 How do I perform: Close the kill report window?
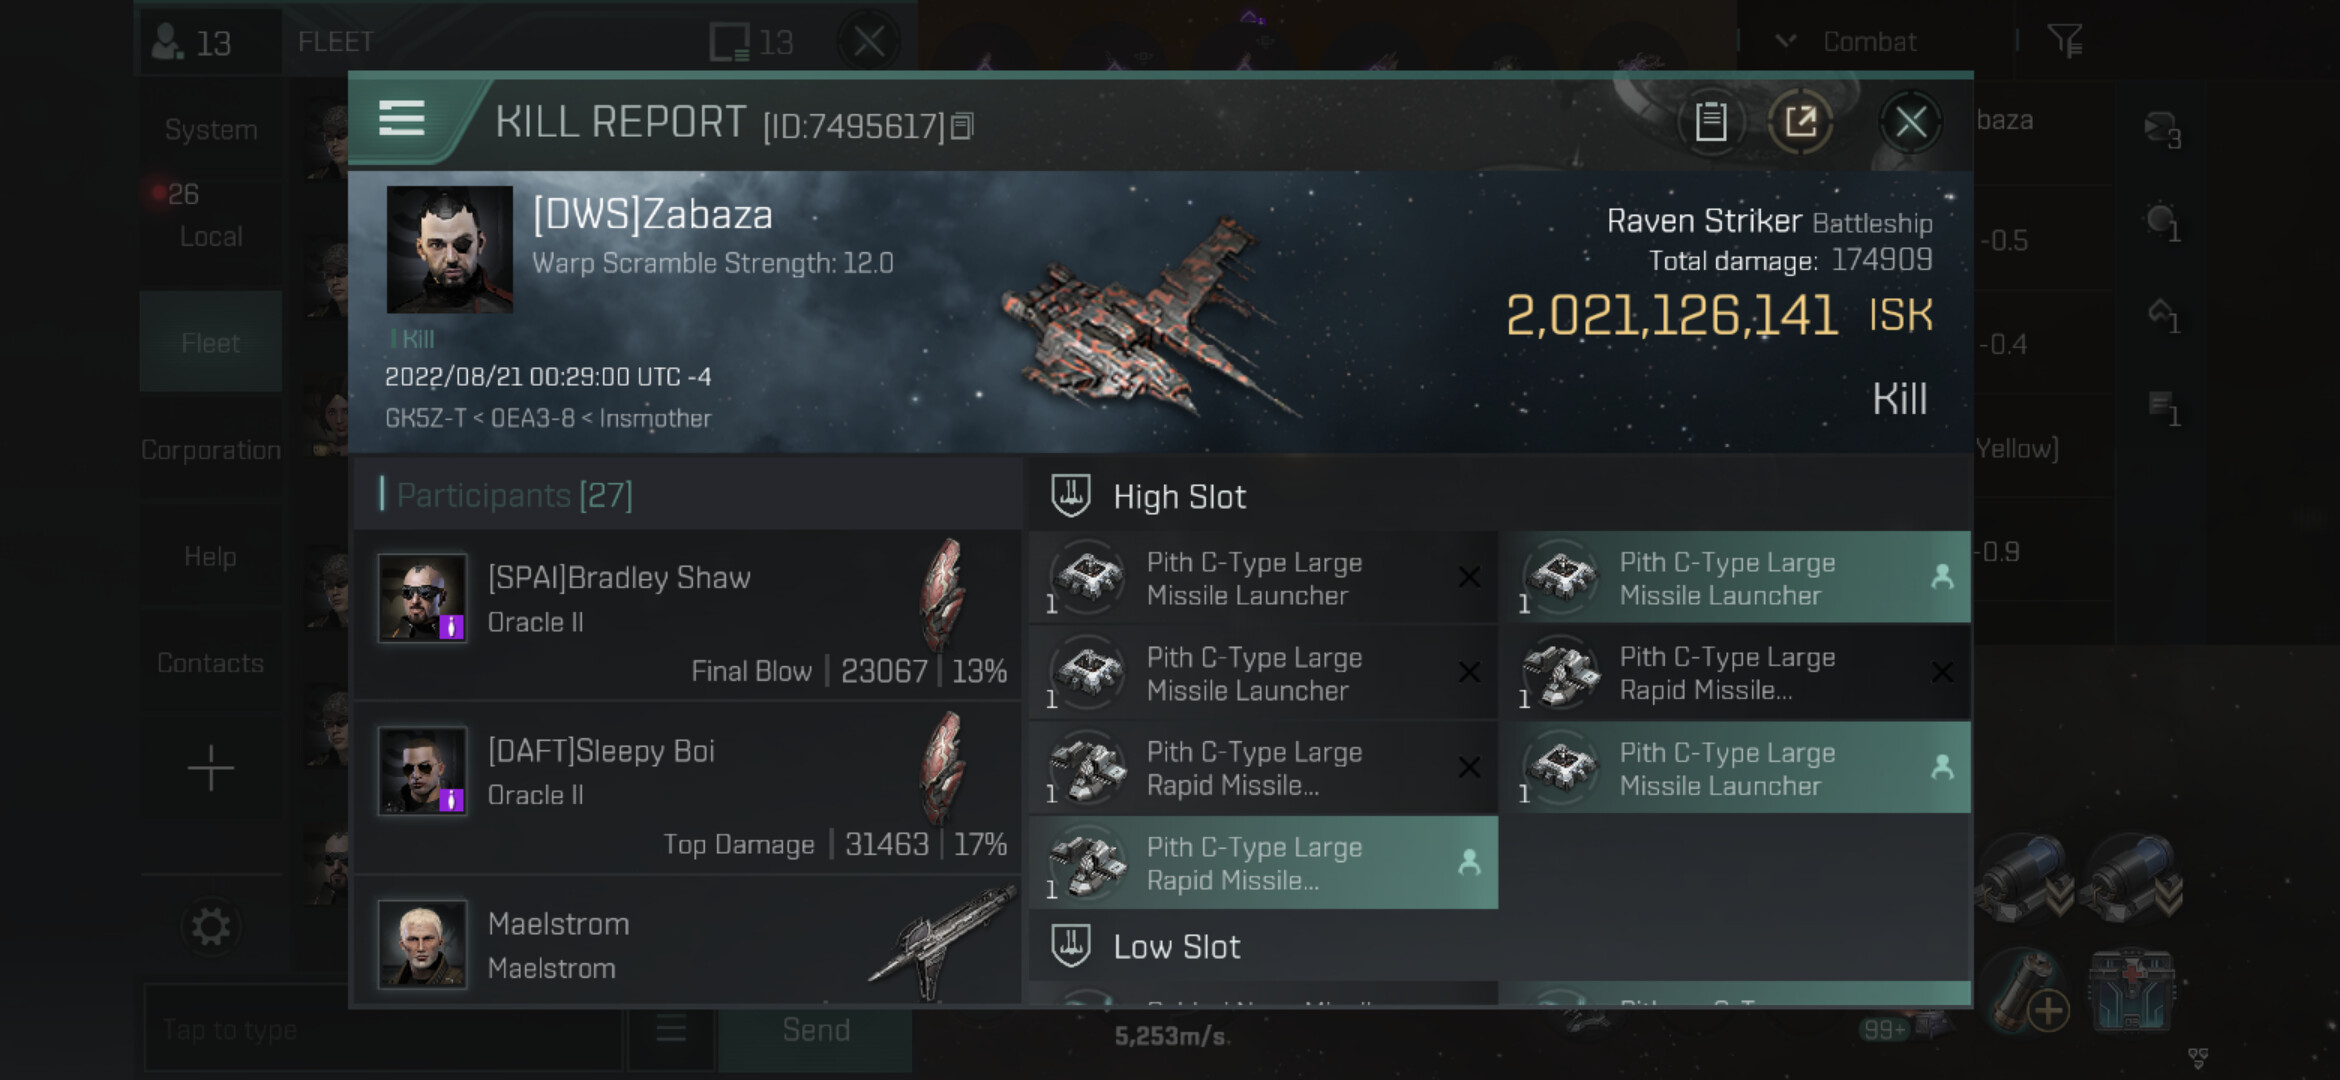click(x=1910, y=123)
